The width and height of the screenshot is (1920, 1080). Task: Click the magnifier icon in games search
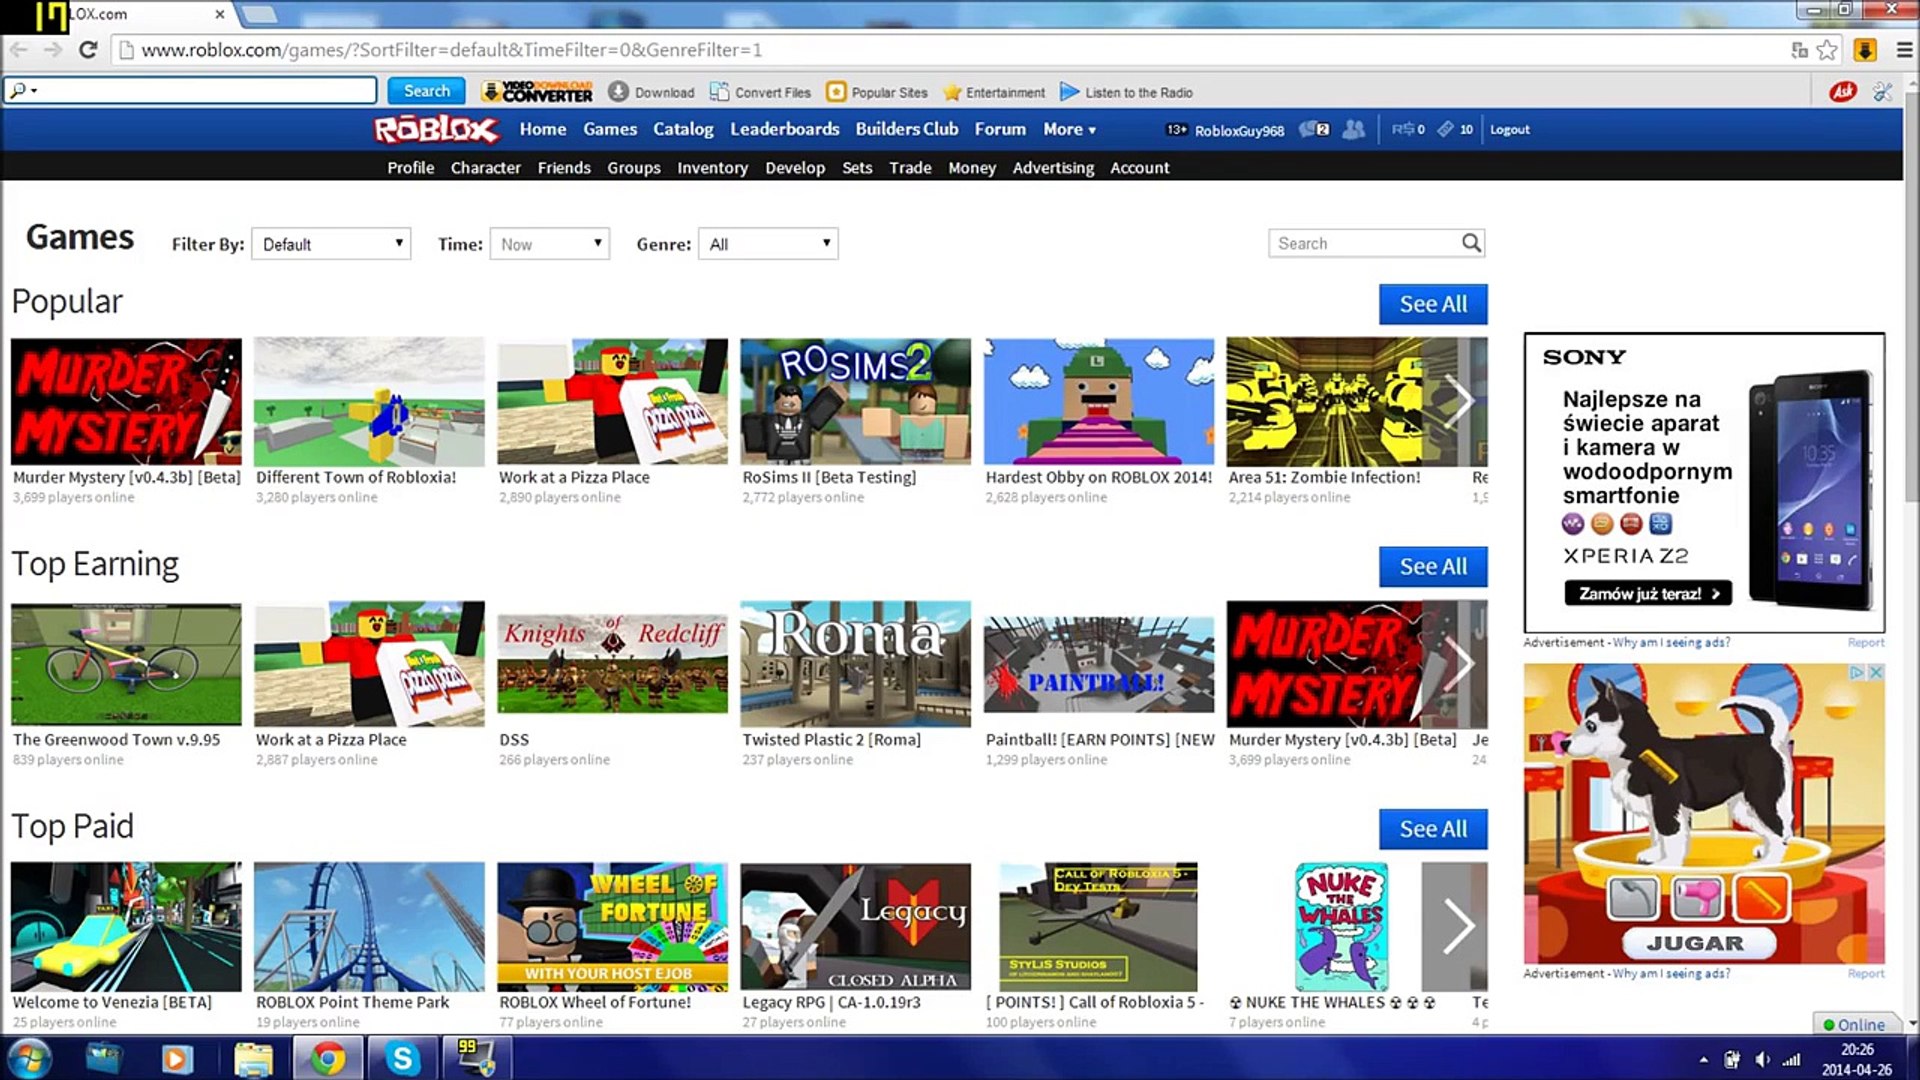coord(1471,243)
